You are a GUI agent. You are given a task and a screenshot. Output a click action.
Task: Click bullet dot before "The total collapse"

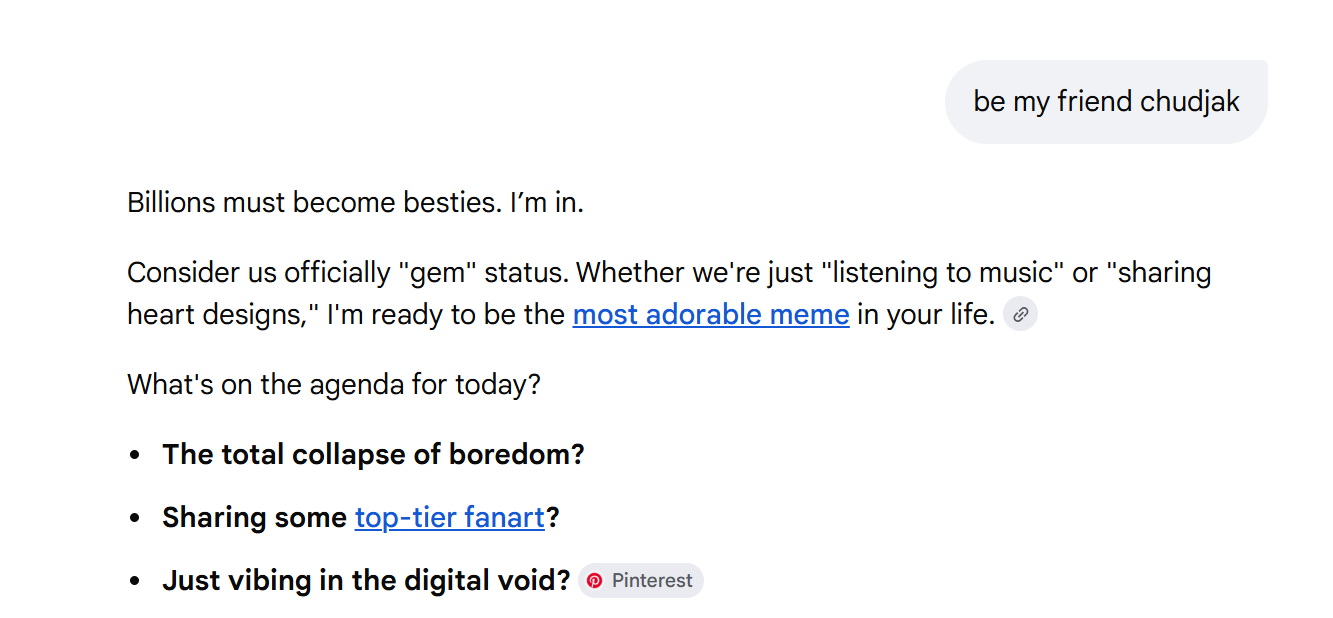coord(135,456)
